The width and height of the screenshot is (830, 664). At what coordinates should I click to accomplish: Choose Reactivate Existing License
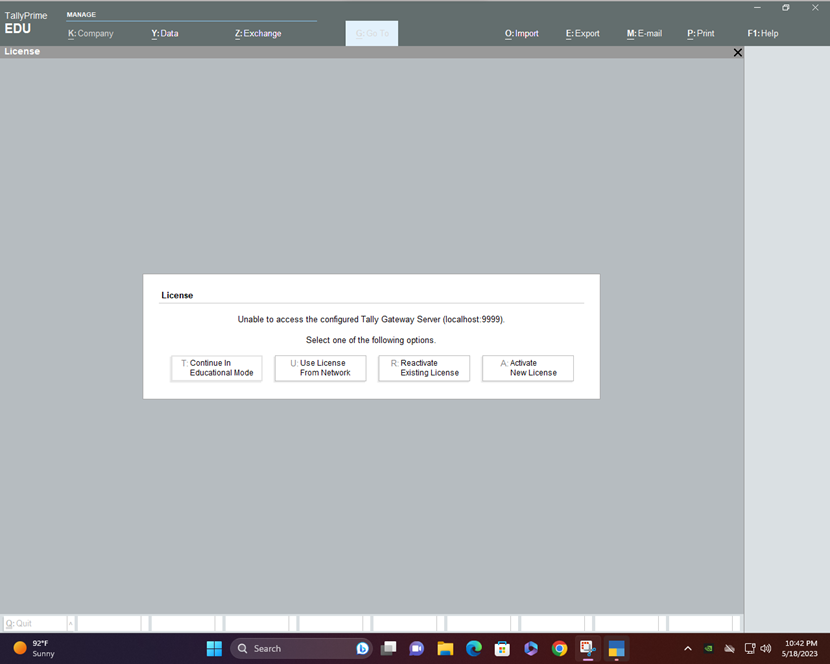click(x=424, y=368)
